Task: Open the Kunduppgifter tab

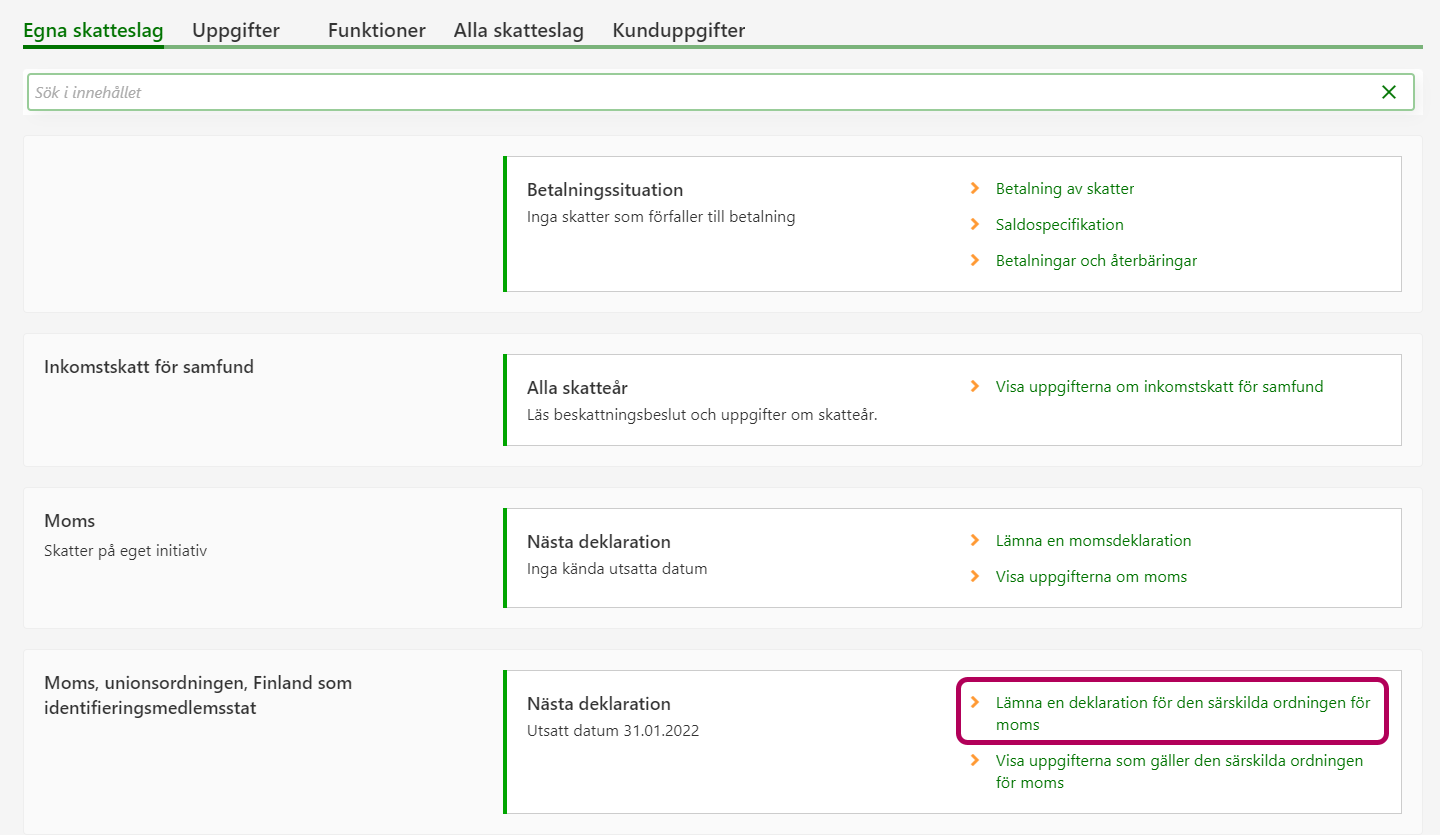Action: [678, 30]
